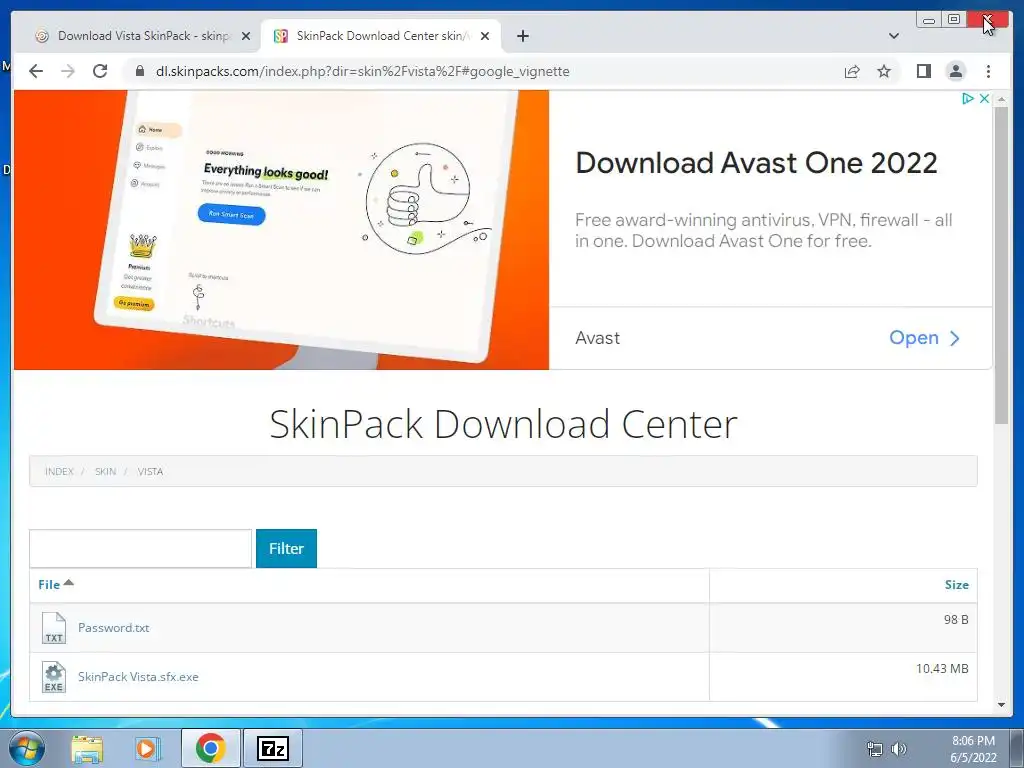This screenshot has width=1024, height=768.
Task: Sort by the Size column header
Action: 956,584
